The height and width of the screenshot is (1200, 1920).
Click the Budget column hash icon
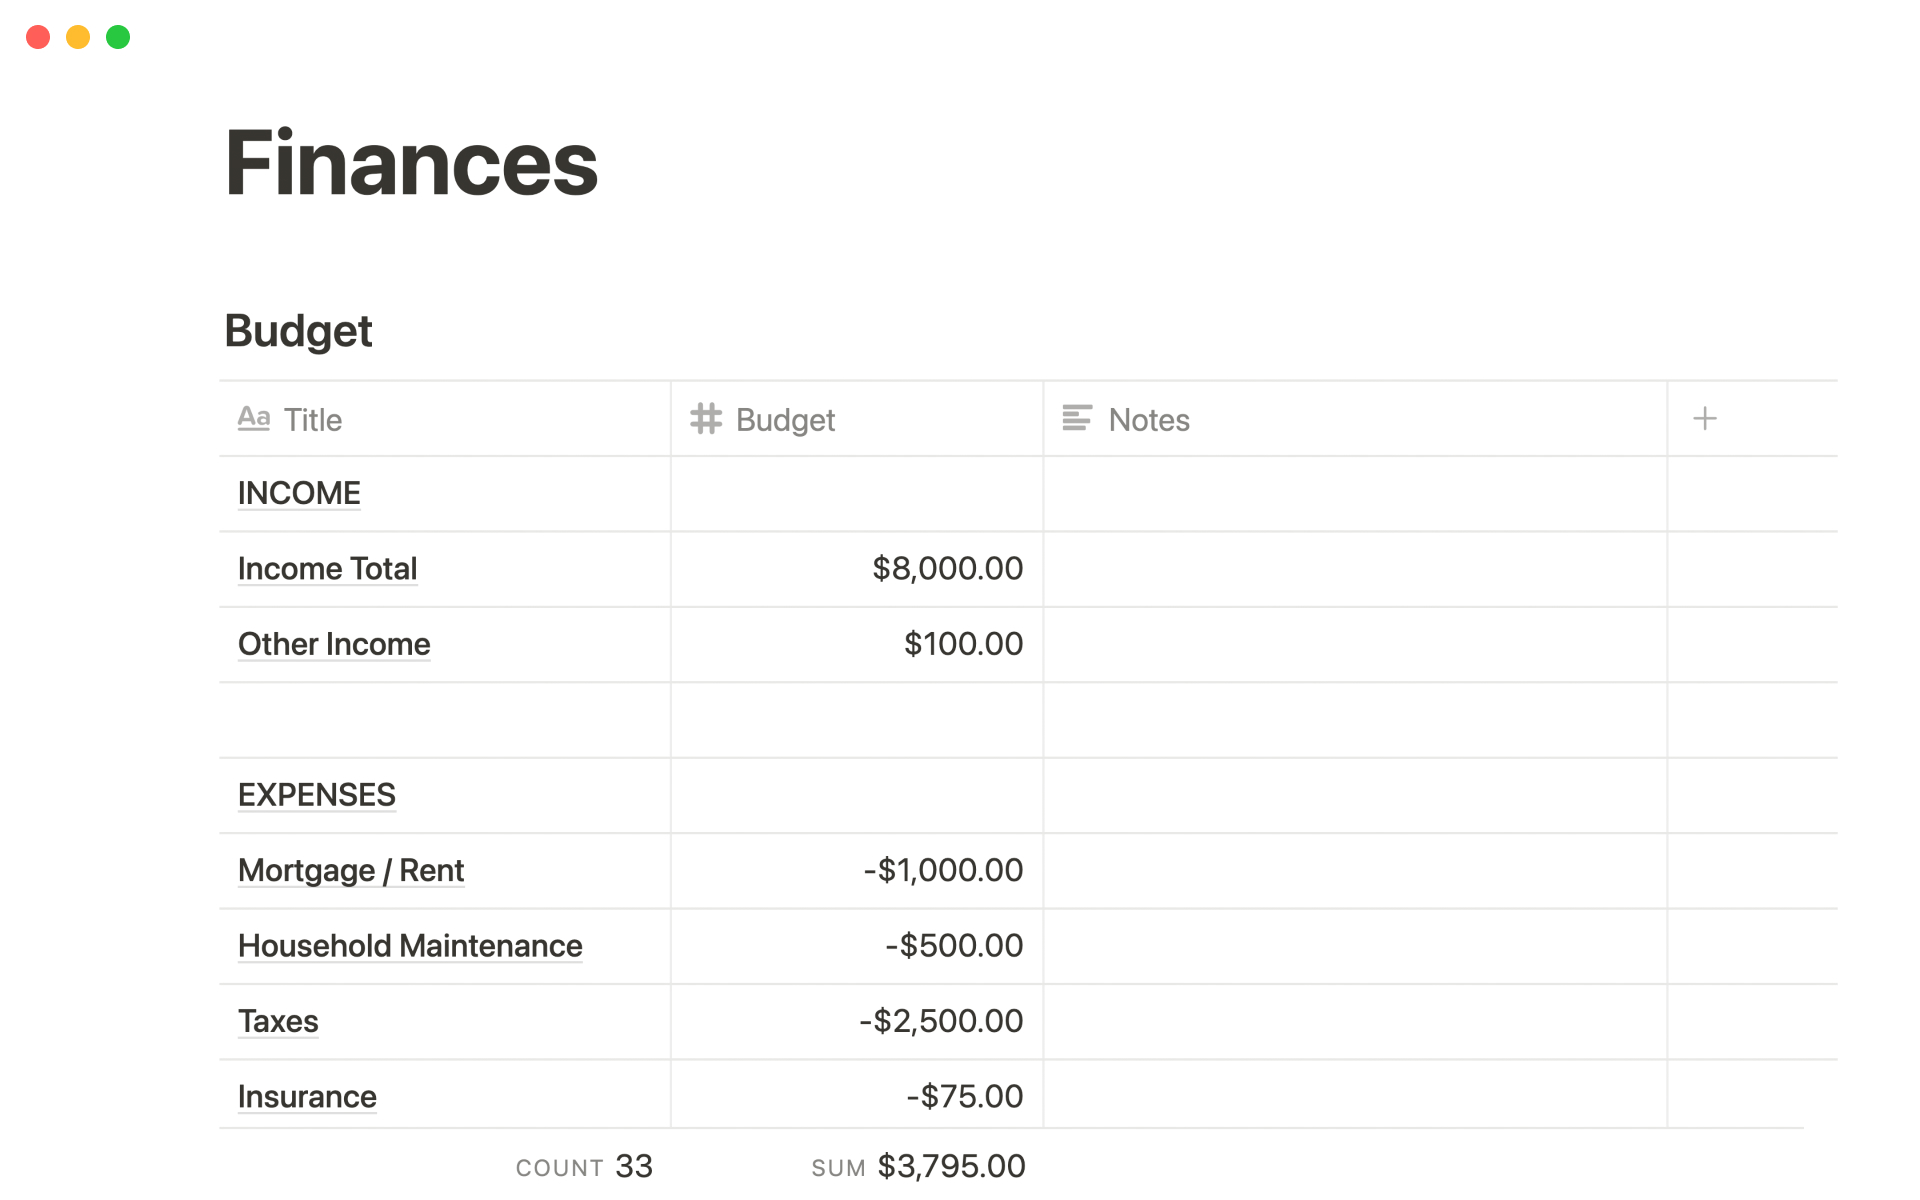pos(706,419)
